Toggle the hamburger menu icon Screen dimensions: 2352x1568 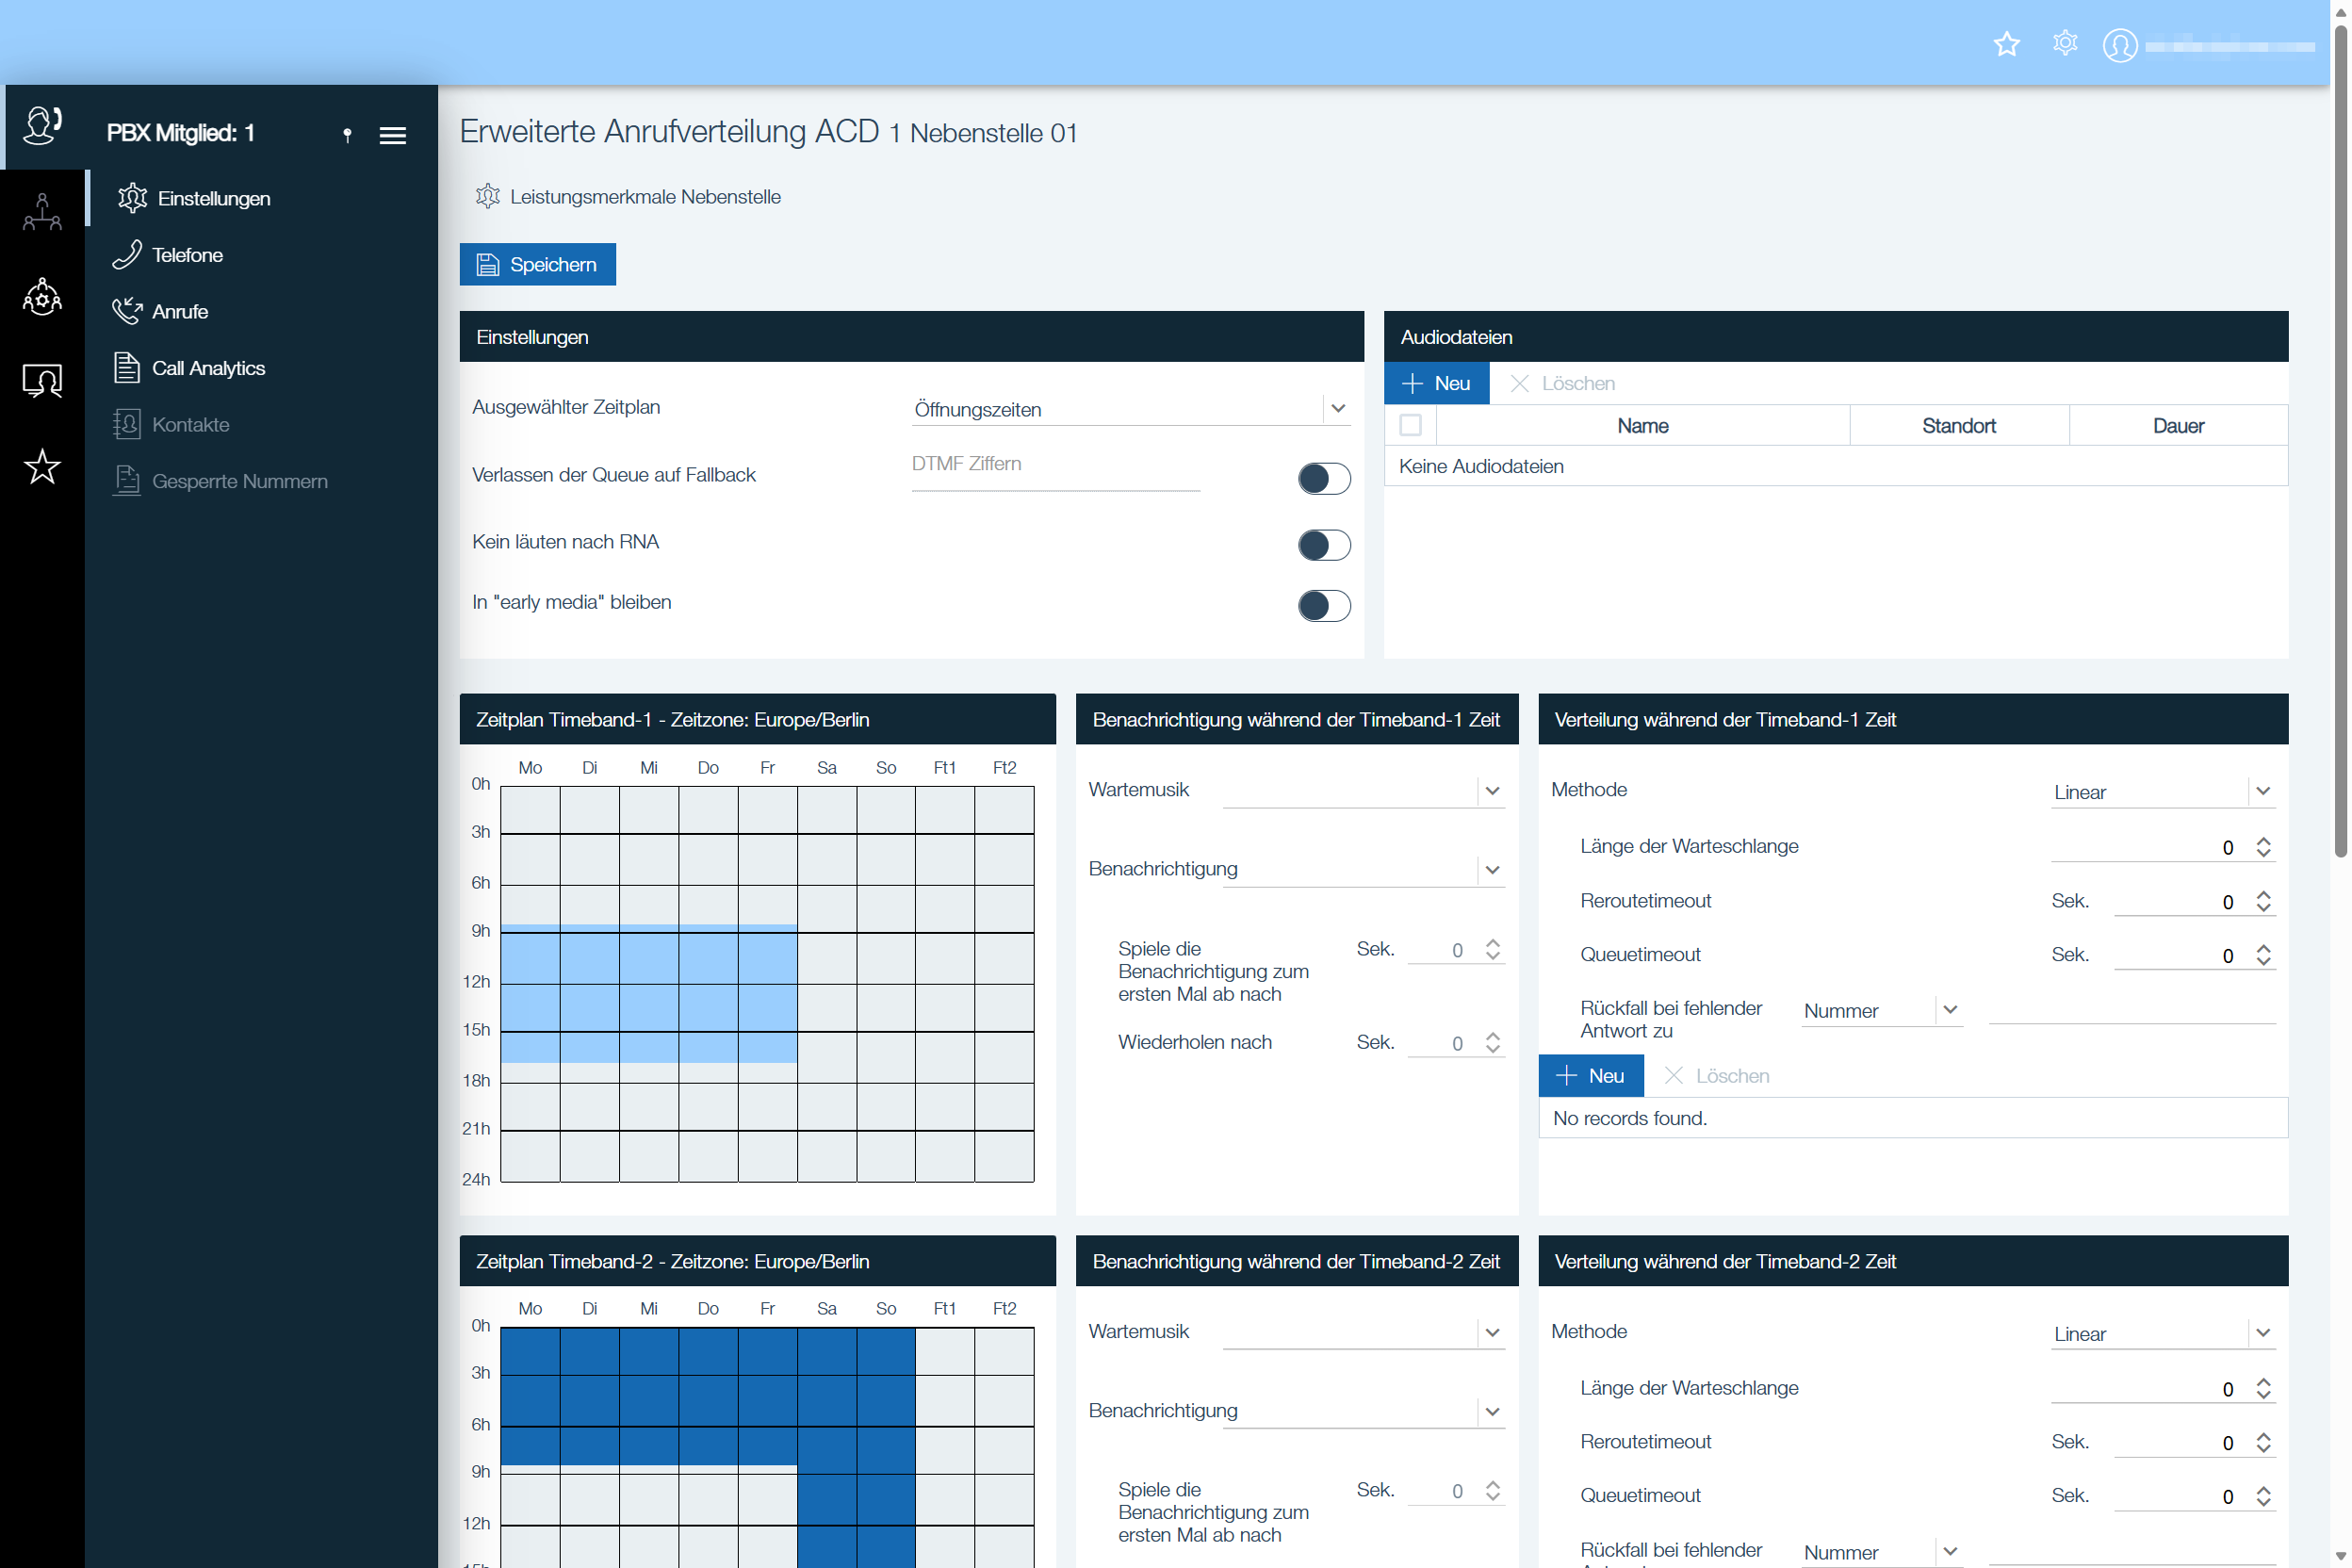point(393,135)
